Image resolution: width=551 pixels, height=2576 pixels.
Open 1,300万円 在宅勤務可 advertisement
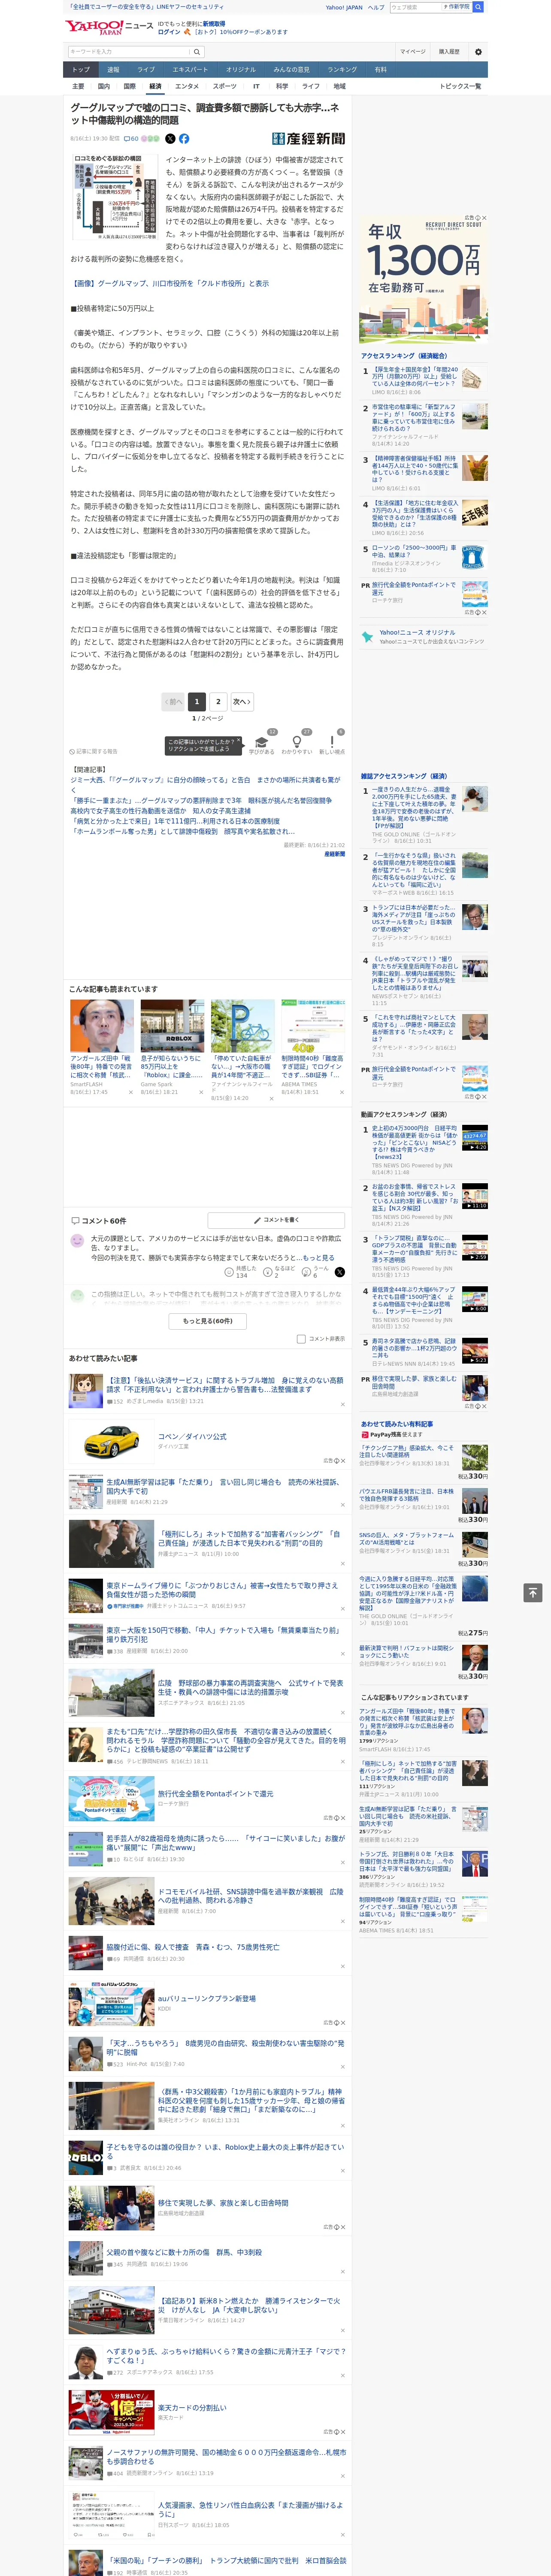tap(424, 280)
